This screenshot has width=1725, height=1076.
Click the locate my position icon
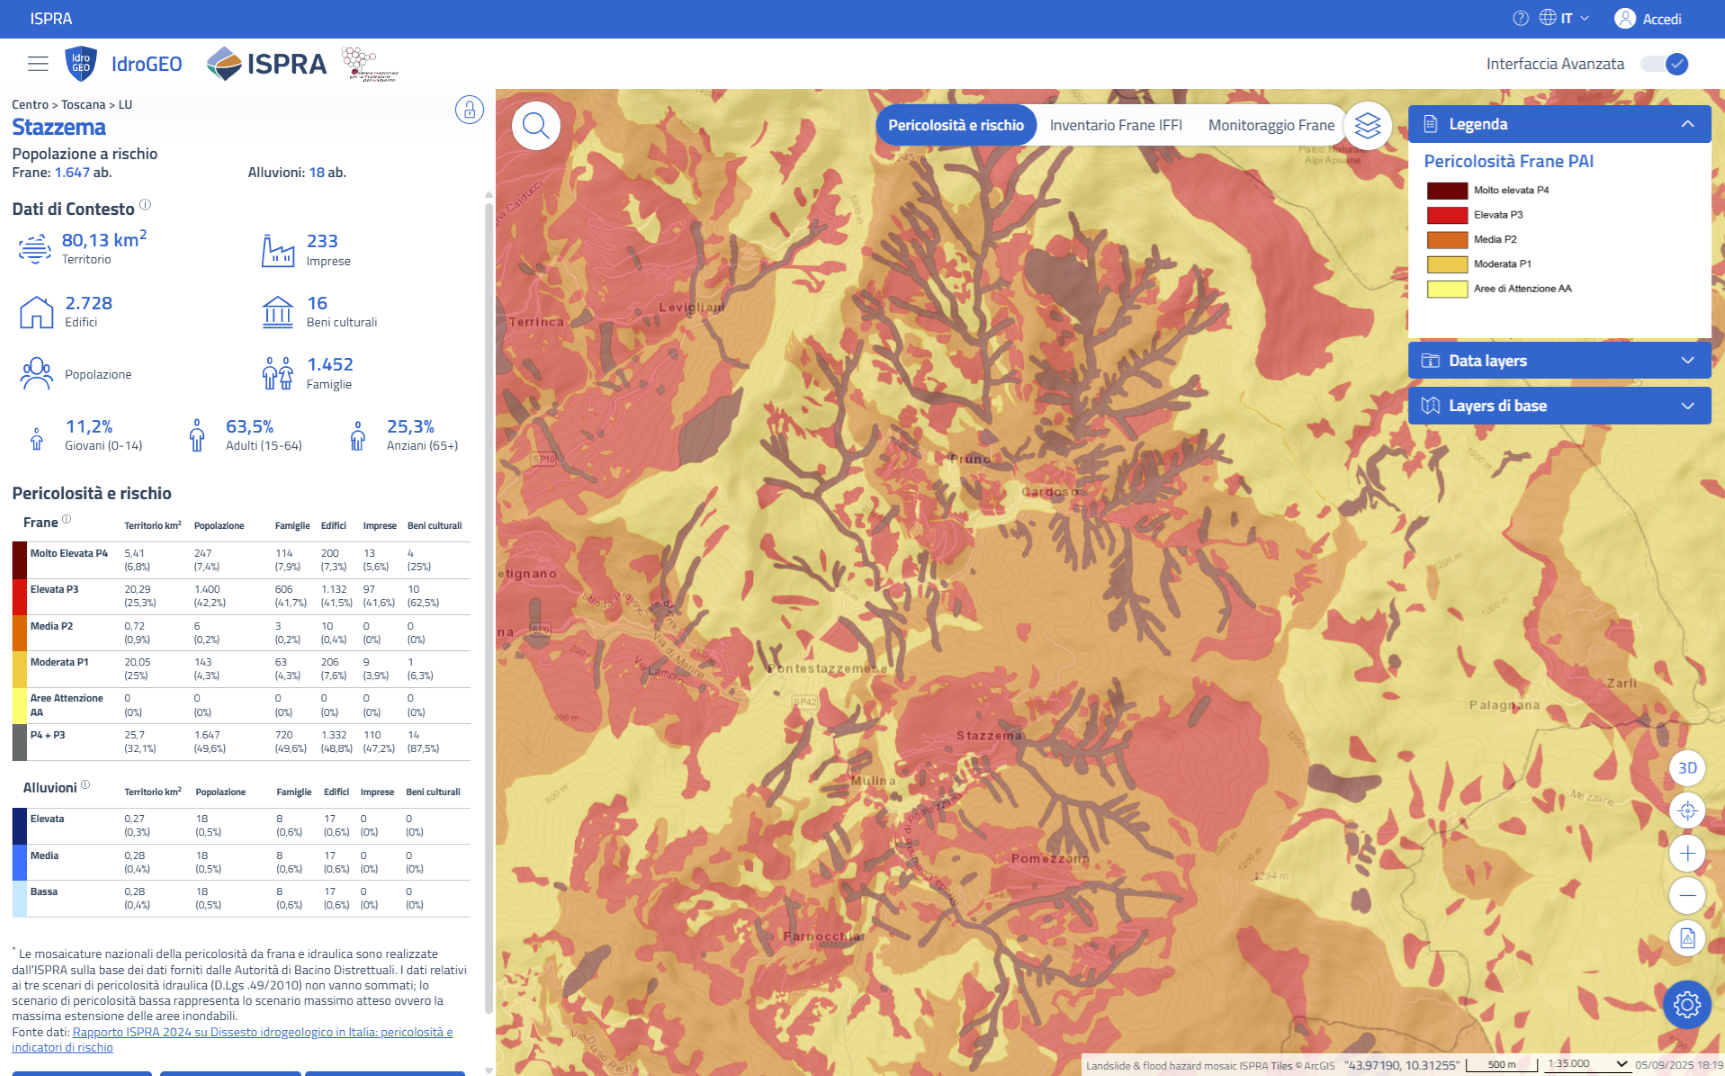coord(1687,811)
